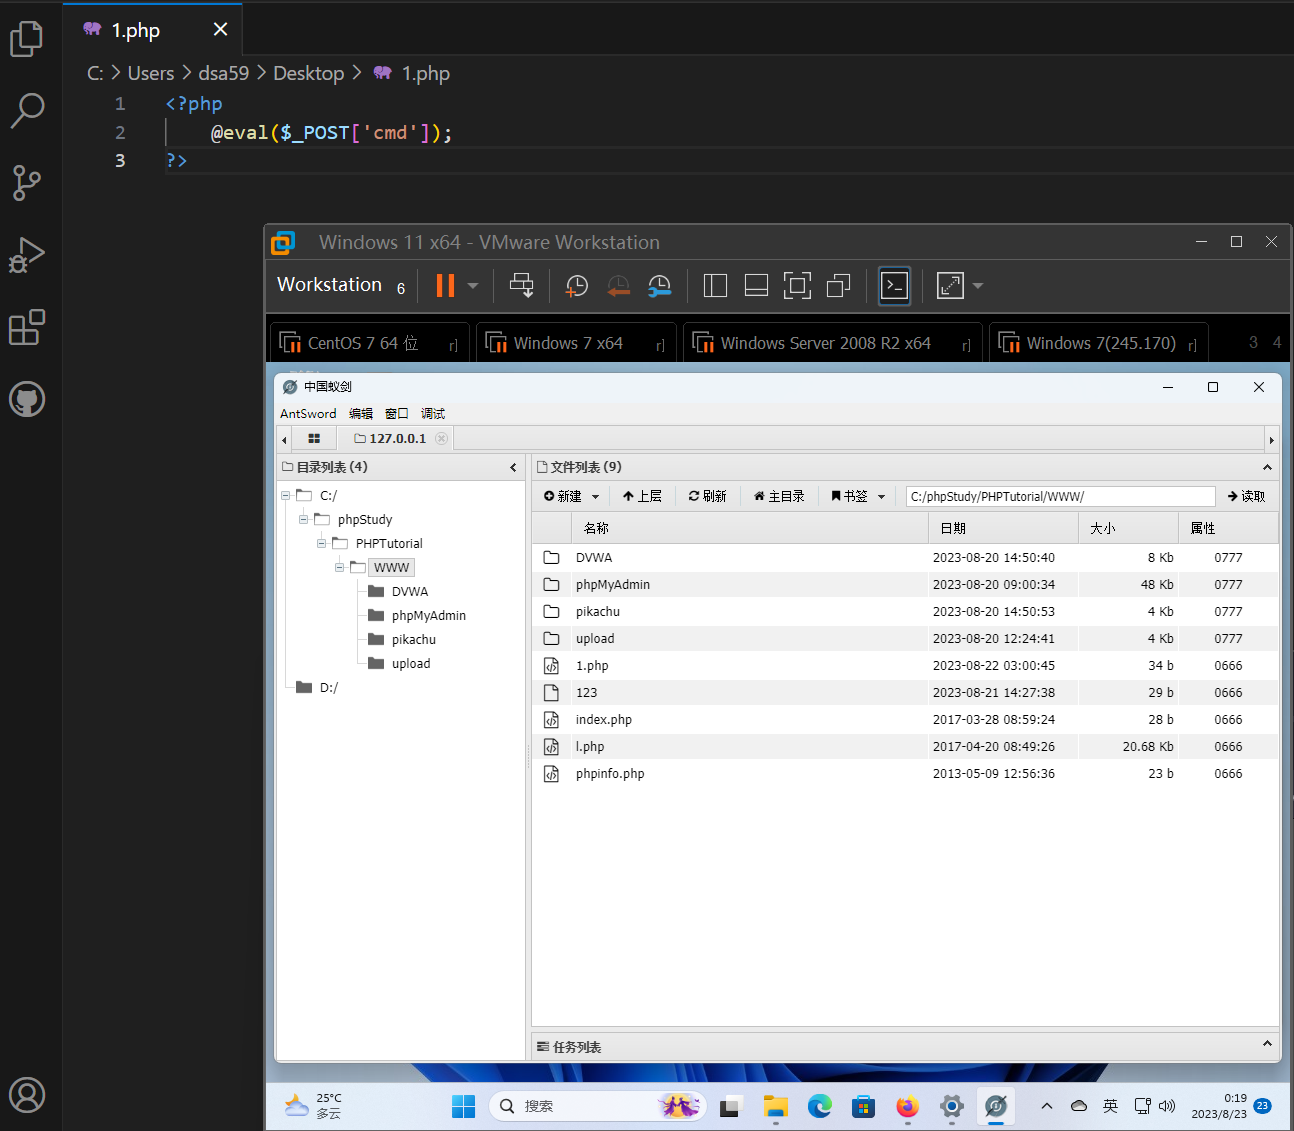Collapse the 文件列表 file panel

(x=1267, y=467)
